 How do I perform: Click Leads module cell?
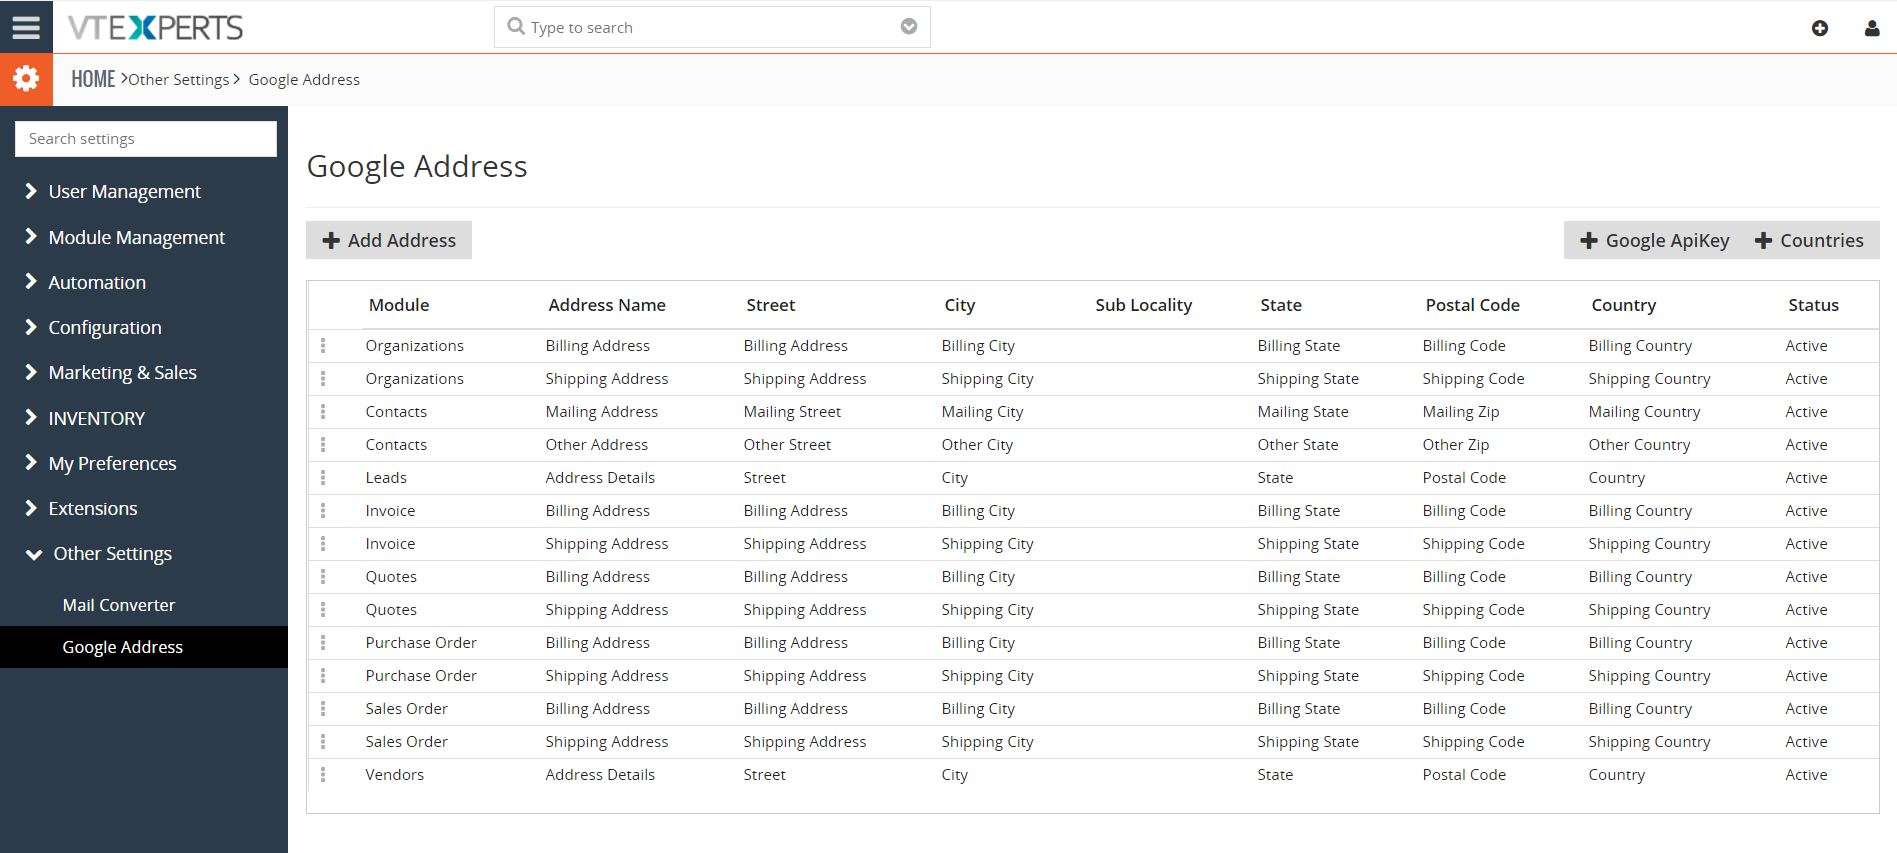(x=386, y=477)
